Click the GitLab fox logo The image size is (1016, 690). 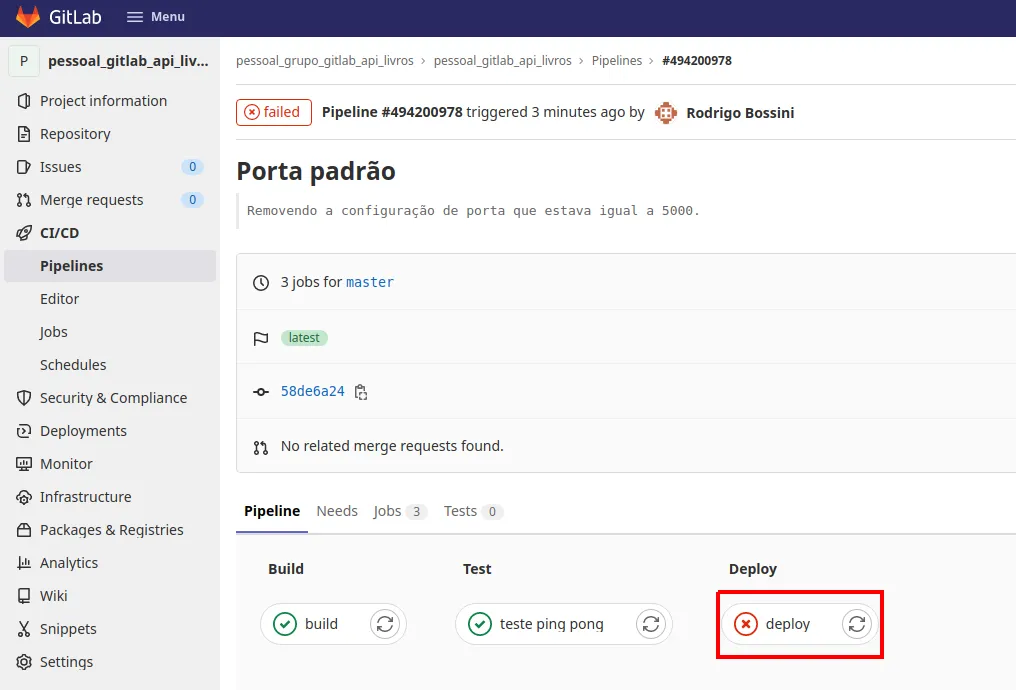point(28,17)
